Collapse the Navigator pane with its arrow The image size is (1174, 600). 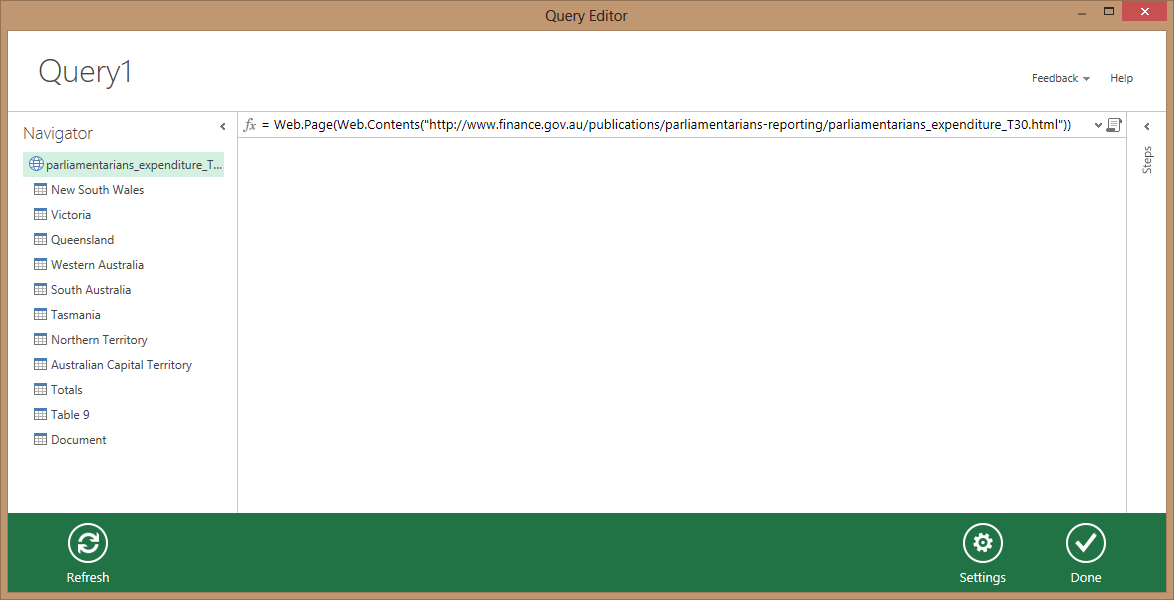pyautogui.click(x=223, y=126)
